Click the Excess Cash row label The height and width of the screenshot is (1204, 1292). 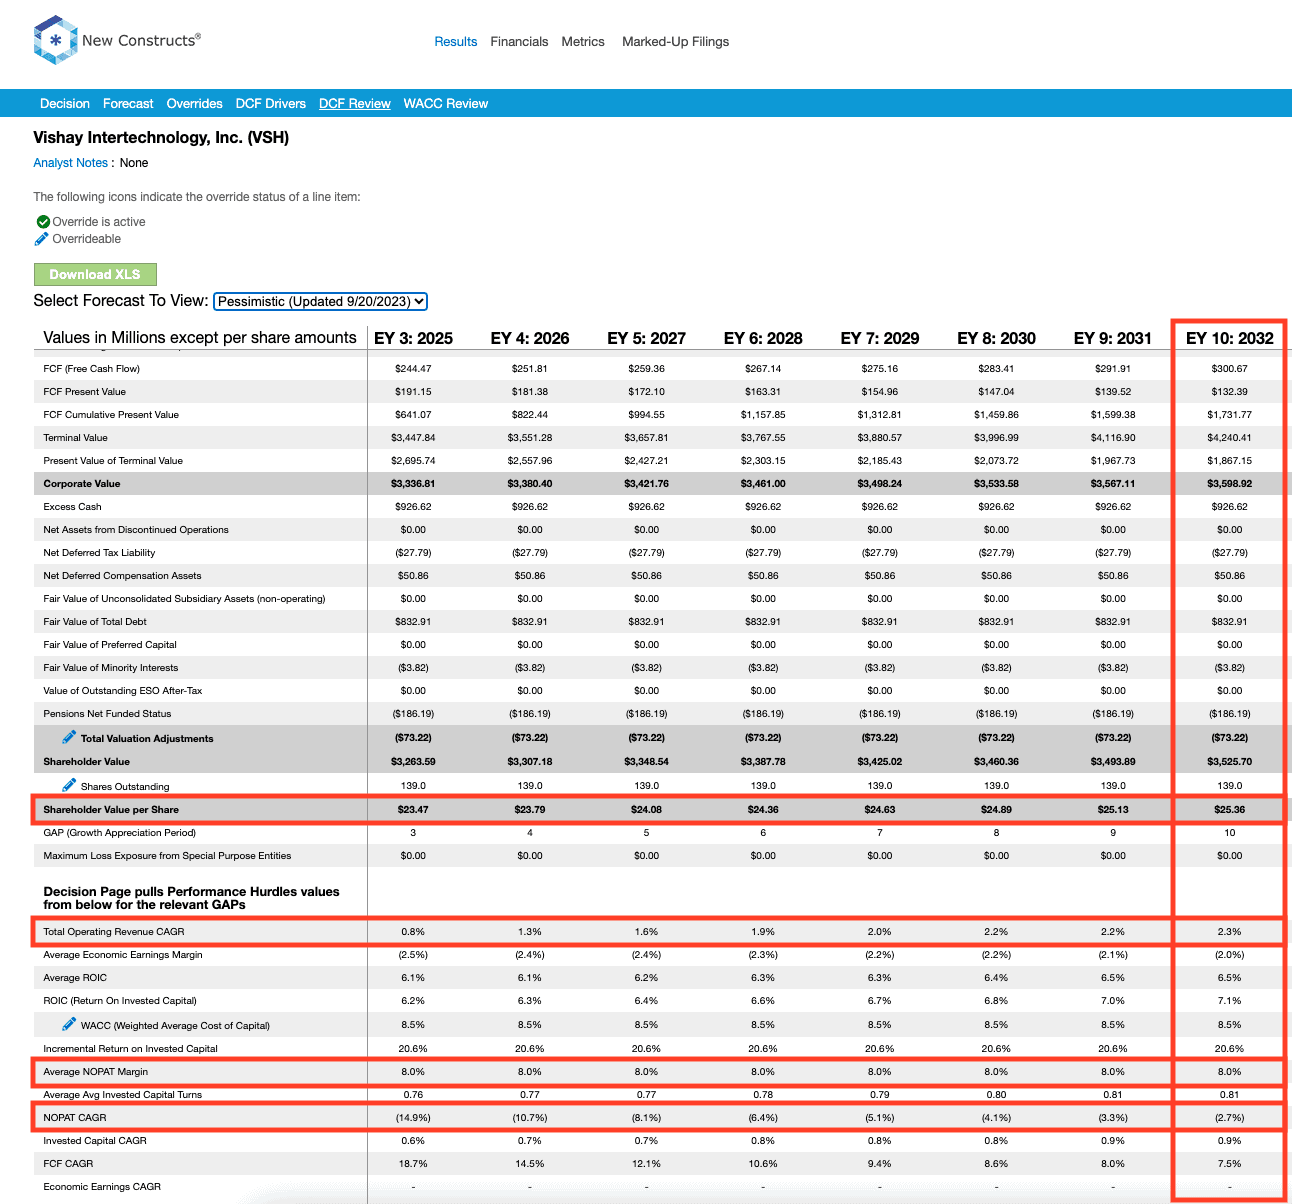click(73, 507)
